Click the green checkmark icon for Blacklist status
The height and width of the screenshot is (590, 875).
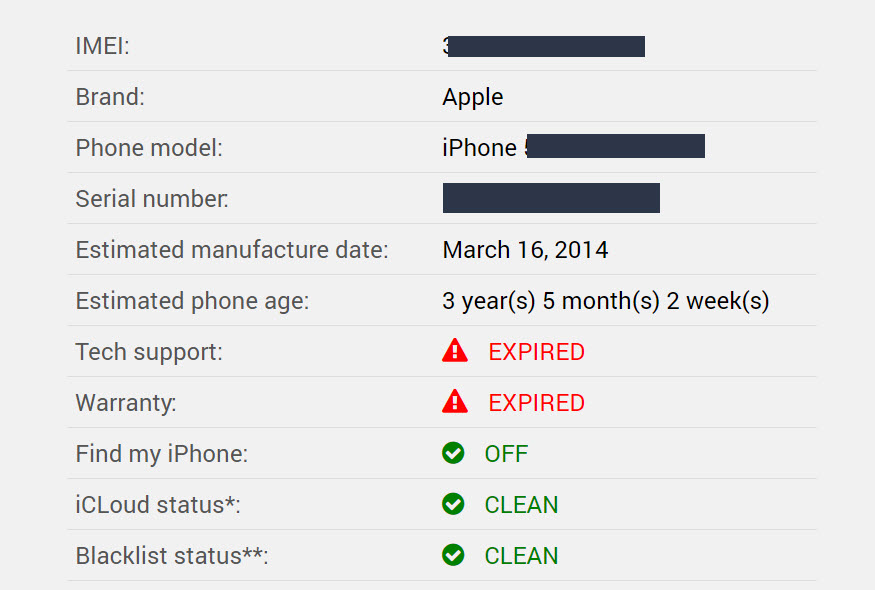click(x=453, y=555)
